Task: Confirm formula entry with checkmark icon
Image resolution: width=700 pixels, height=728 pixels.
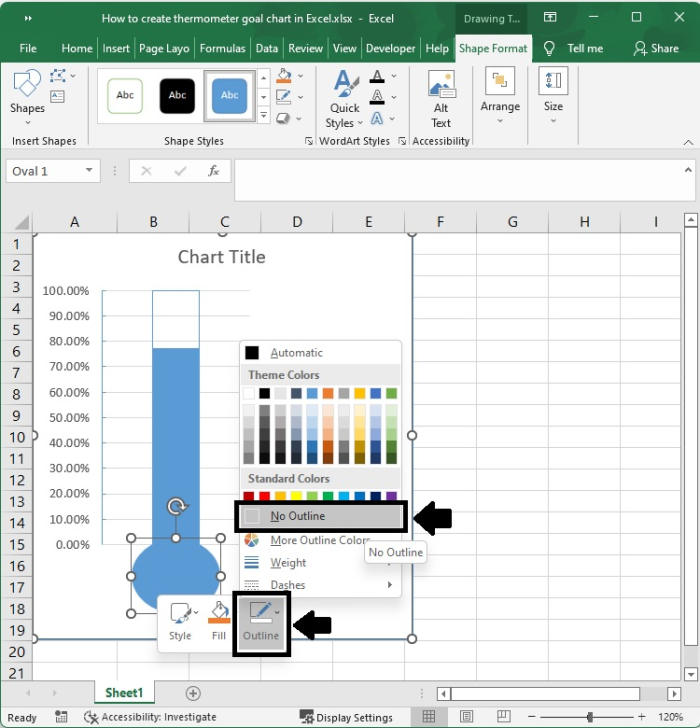Action: coord(180,171)
